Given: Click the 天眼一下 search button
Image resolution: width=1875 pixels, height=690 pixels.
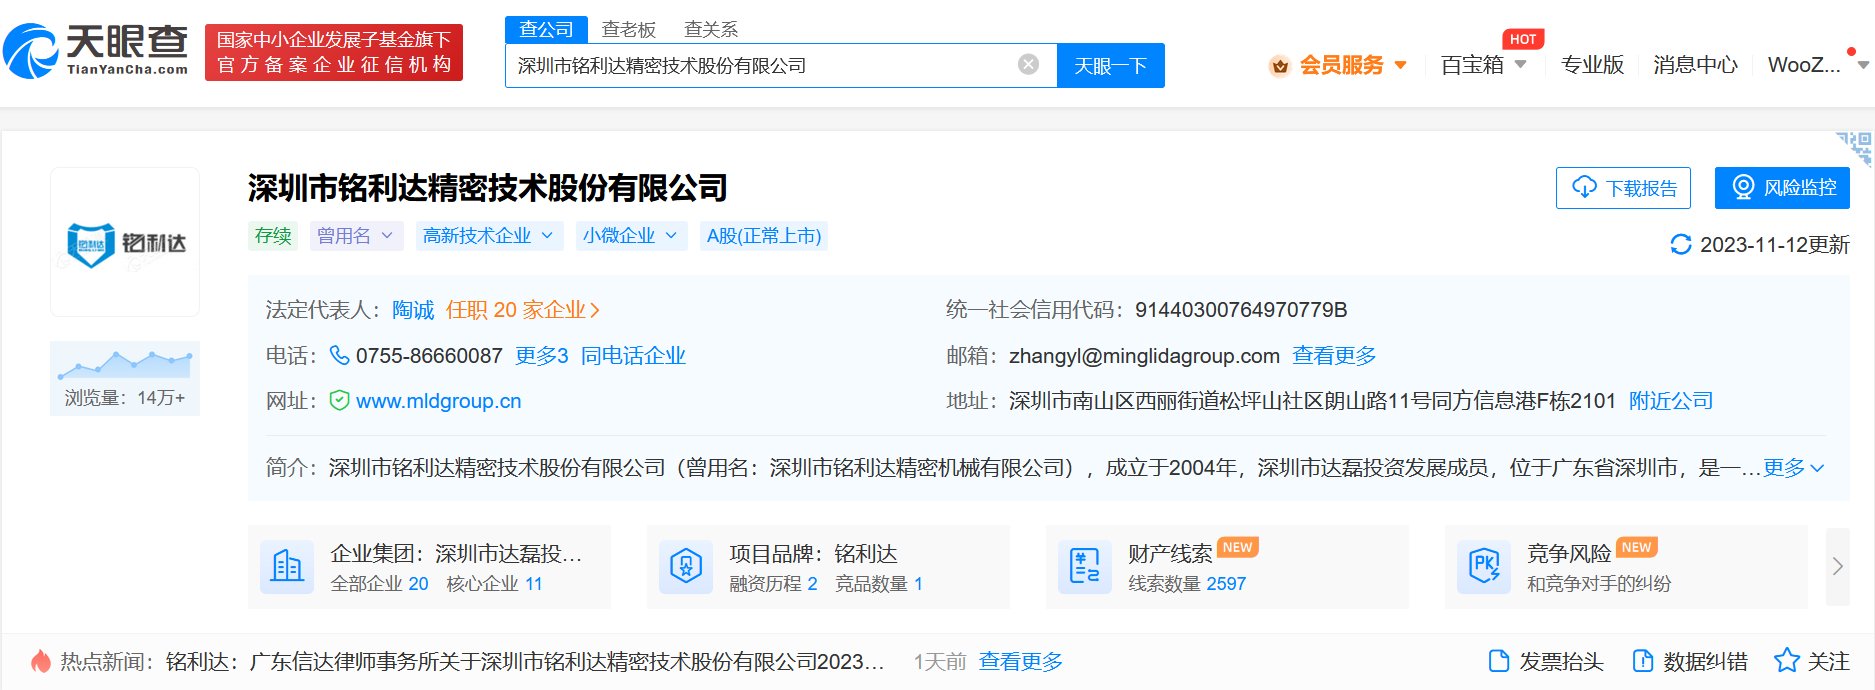Looking at the screenshot, I should (1110, 66).
